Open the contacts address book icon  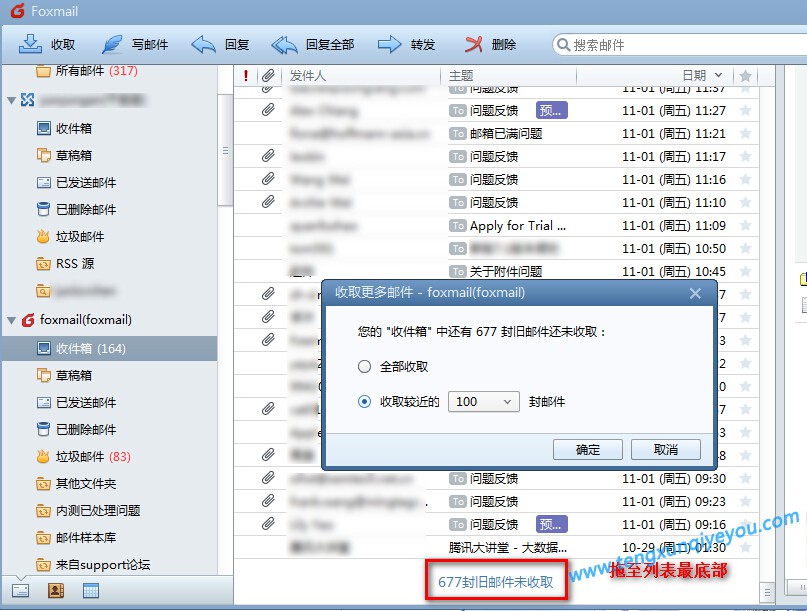click(x=56, y=590)
